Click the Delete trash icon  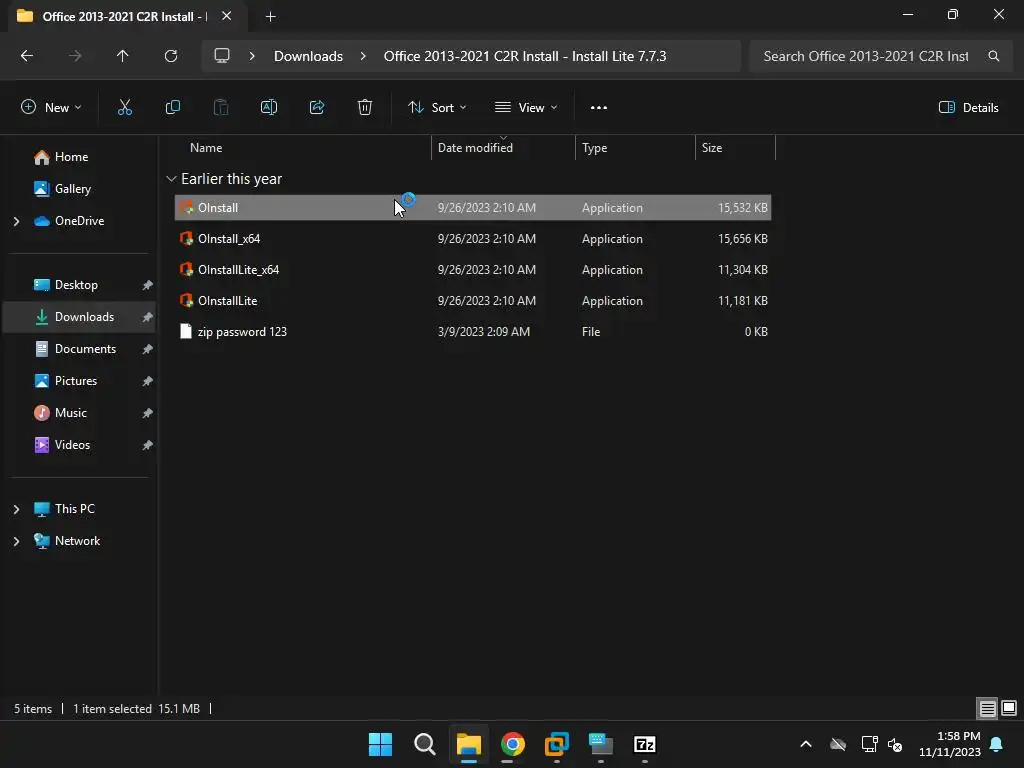point(365,108)
